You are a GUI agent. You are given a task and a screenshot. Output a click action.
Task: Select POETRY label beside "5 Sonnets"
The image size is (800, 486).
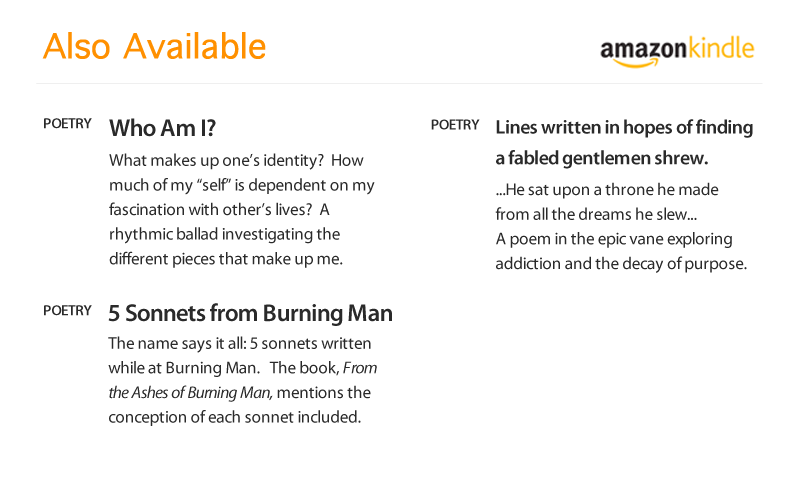[x=68, y=311]
